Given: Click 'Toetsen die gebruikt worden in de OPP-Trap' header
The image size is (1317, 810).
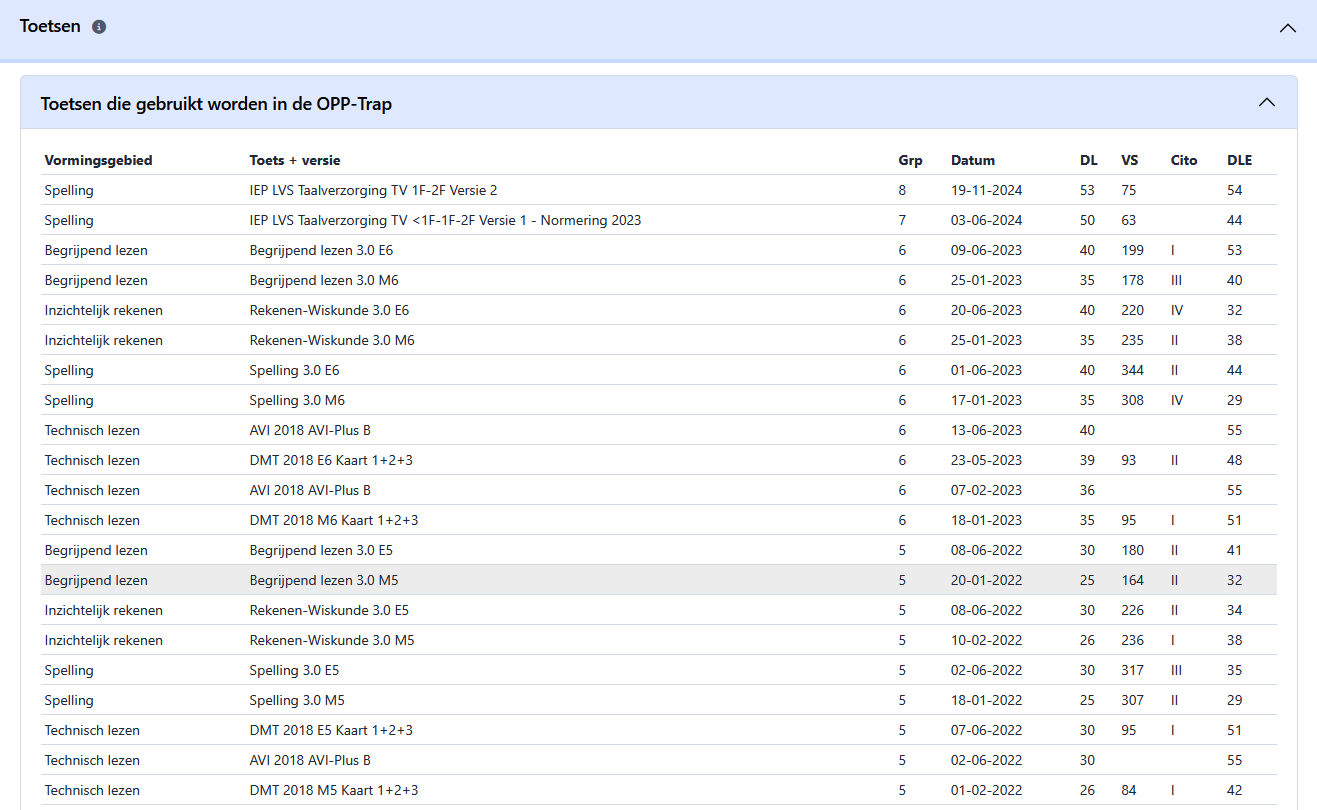Looking at the screenshot, I should pyautogui.click(x=216, y=104).
